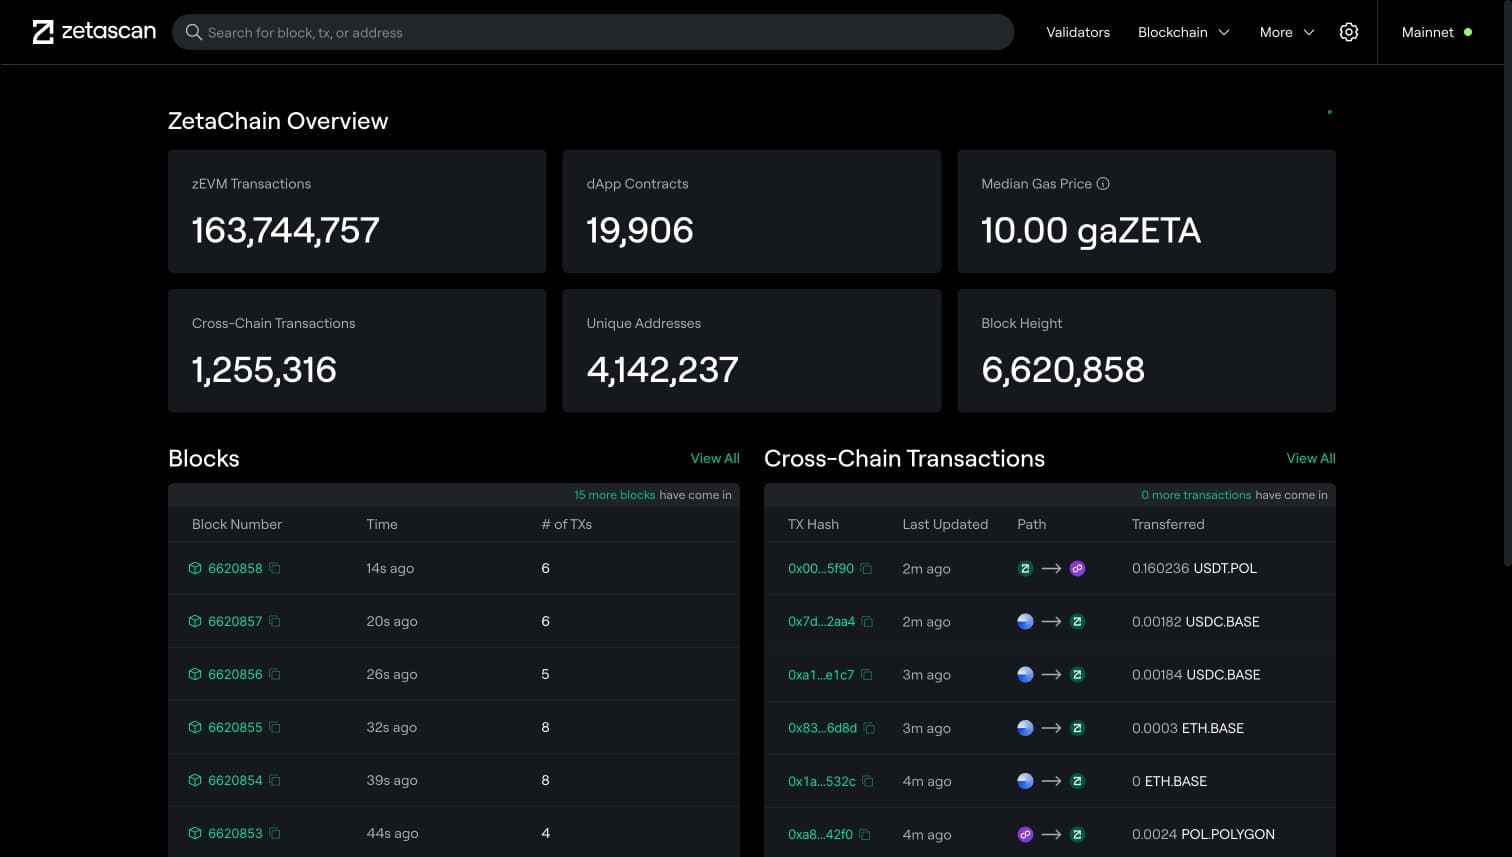Image resolution: width=1512 pixels, height=857 pixels.
Task: Click the search magnifier icon
Action: (x=194, y=32)
